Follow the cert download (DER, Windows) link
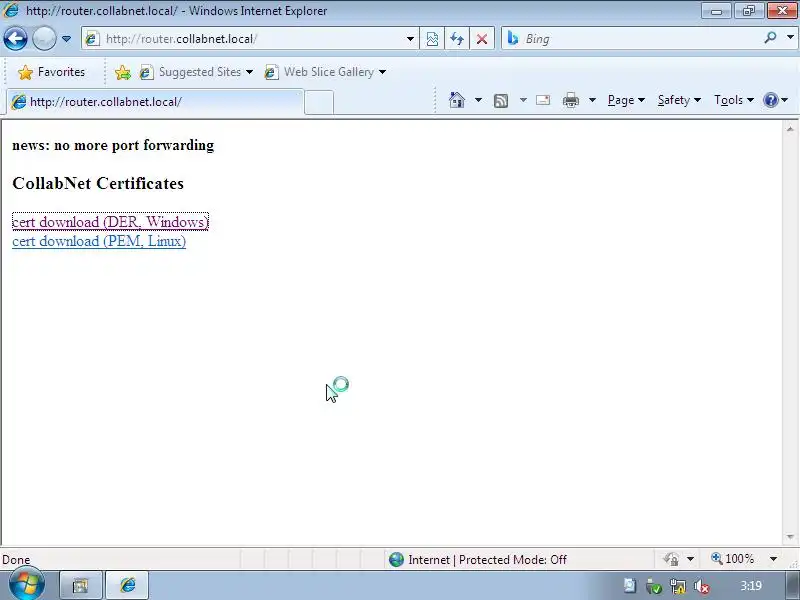Screen dimensions: 800x600 pos(110,222)
